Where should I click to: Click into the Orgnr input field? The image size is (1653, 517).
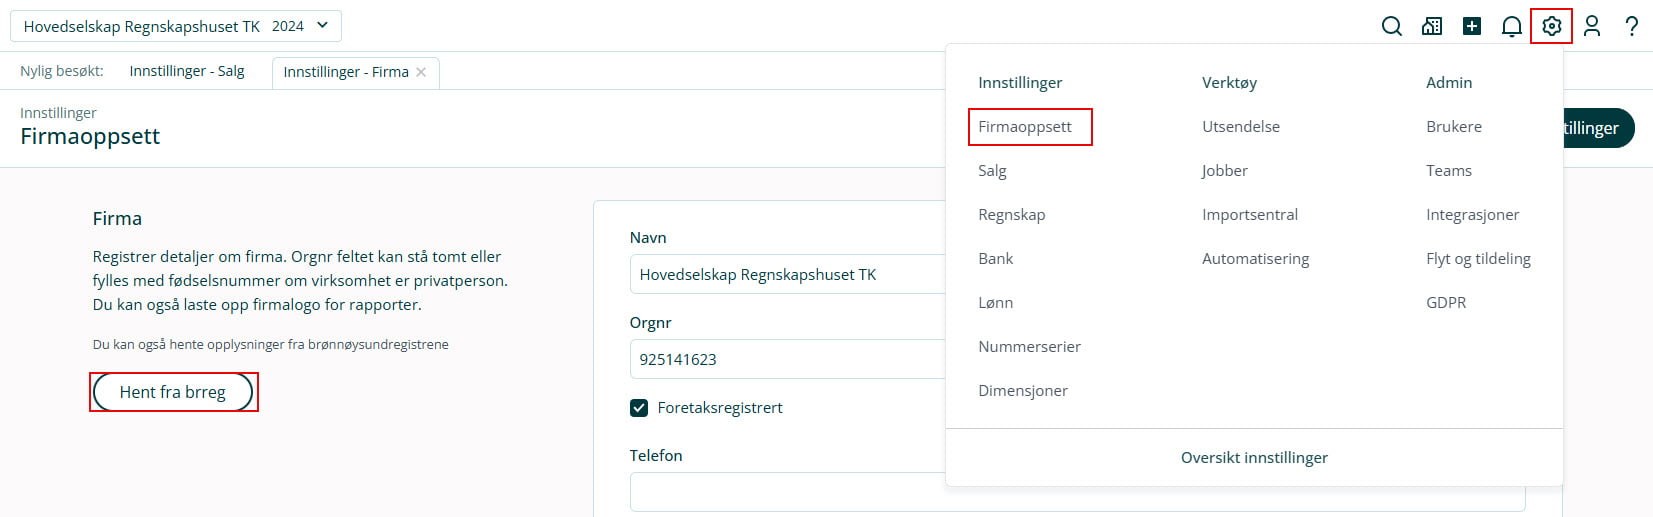[785, 359]
